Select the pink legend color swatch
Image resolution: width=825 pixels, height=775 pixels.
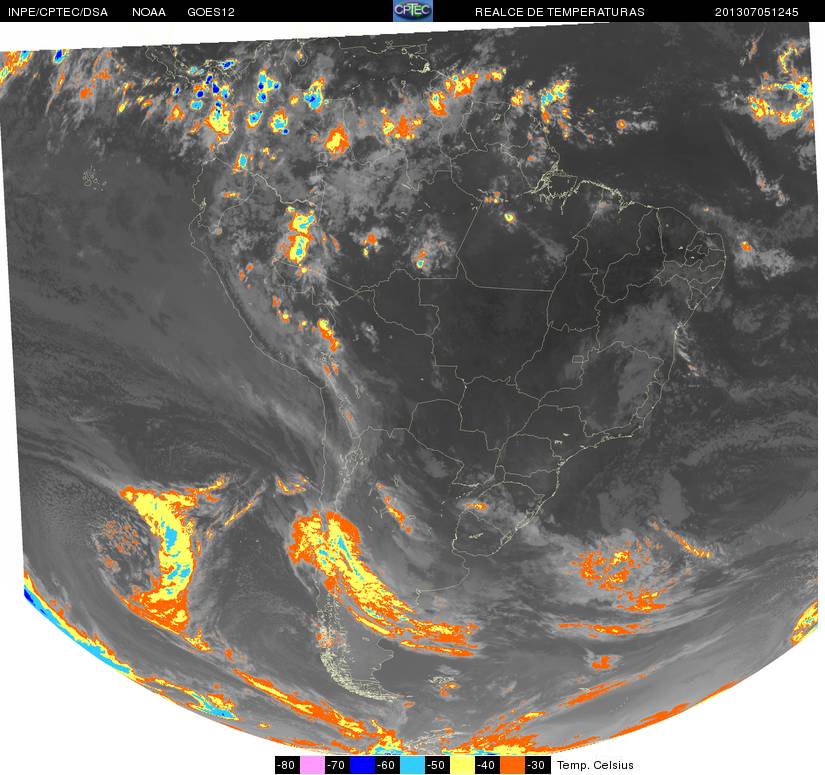point(312,765)
